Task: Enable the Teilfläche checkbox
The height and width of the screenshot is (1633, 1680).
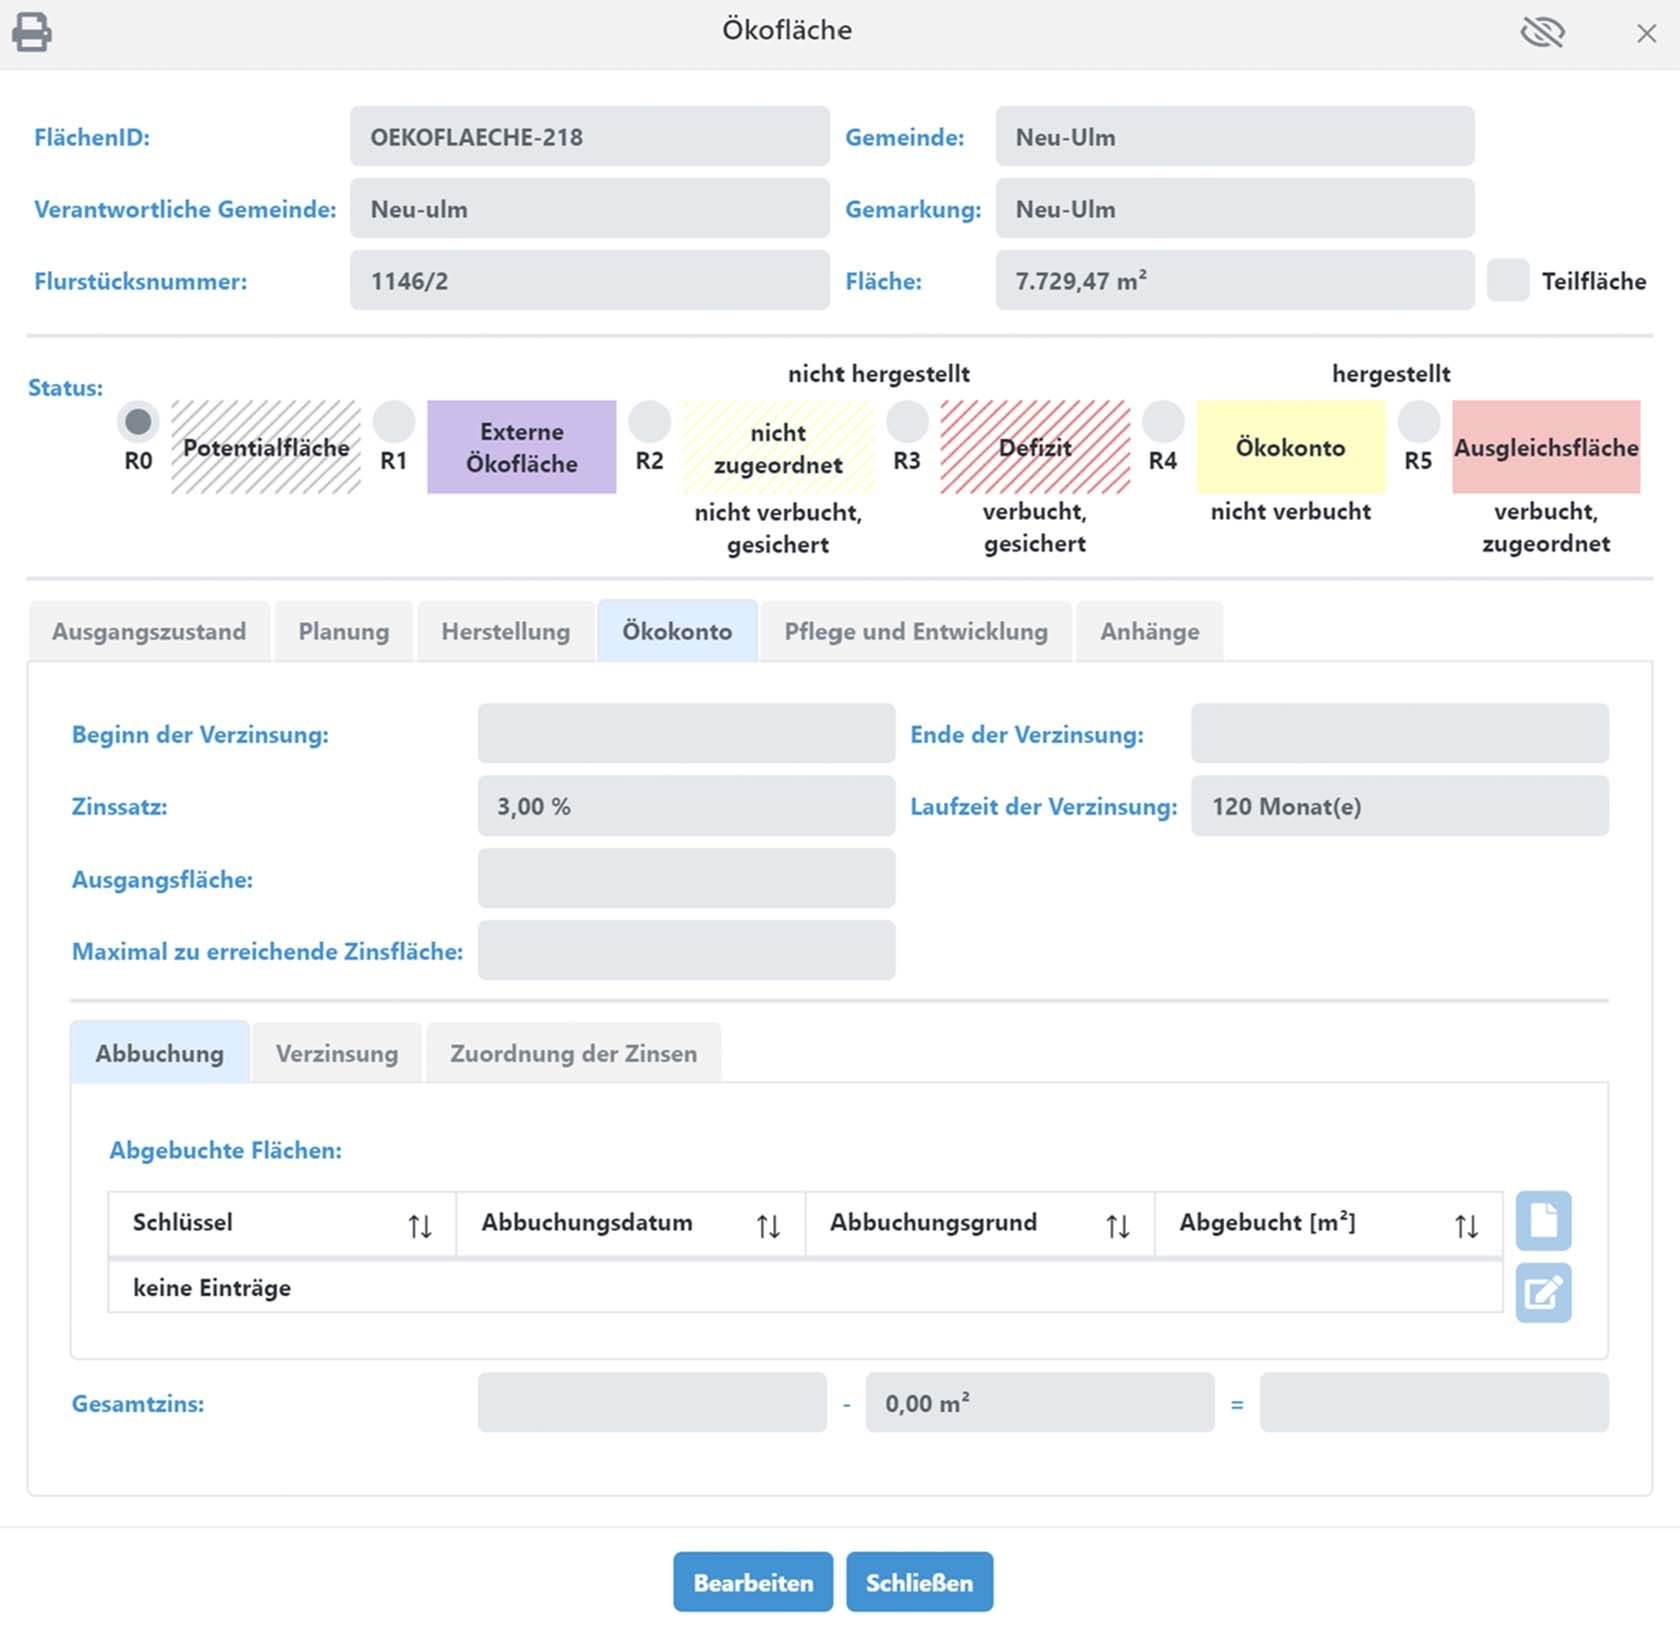Action: tap(1508, 281)
